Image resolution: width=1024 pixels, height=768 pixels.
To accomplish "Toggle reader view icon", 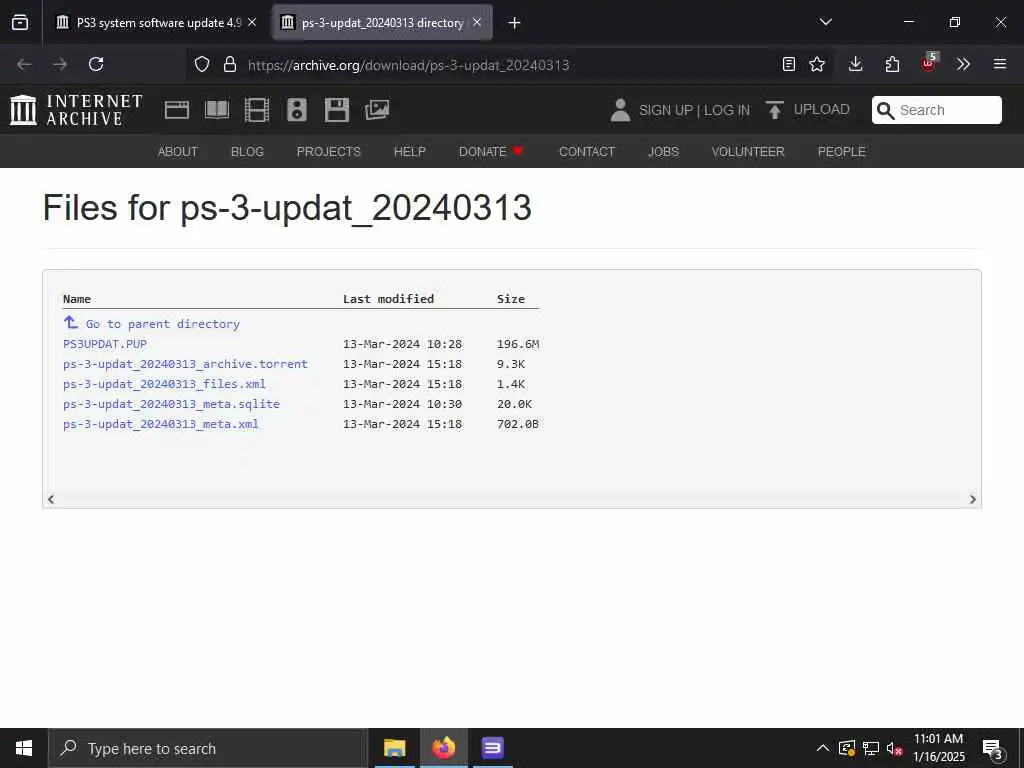I will [x=789, y=64].
